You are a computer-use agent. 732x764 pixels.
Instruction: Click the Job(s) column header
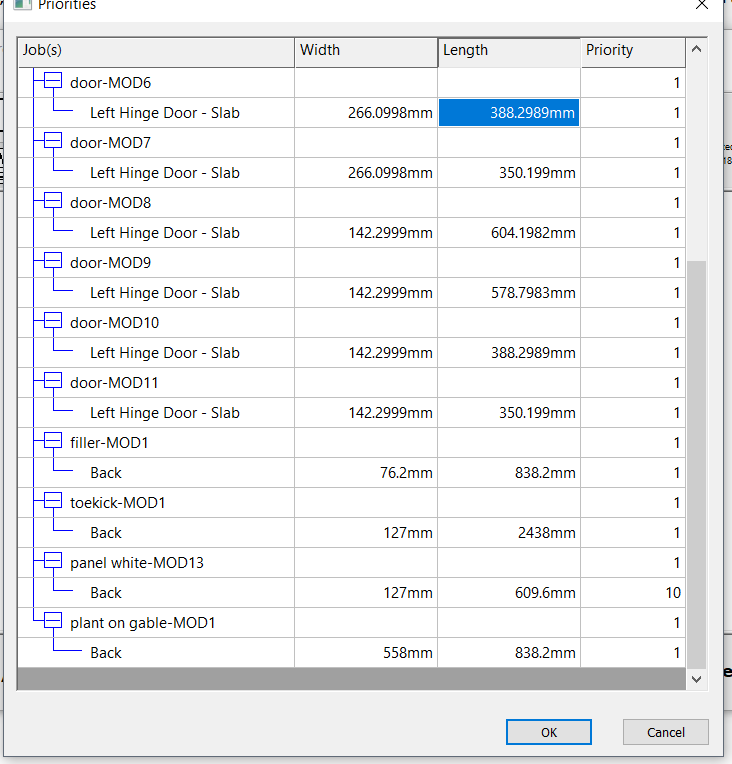156,50
